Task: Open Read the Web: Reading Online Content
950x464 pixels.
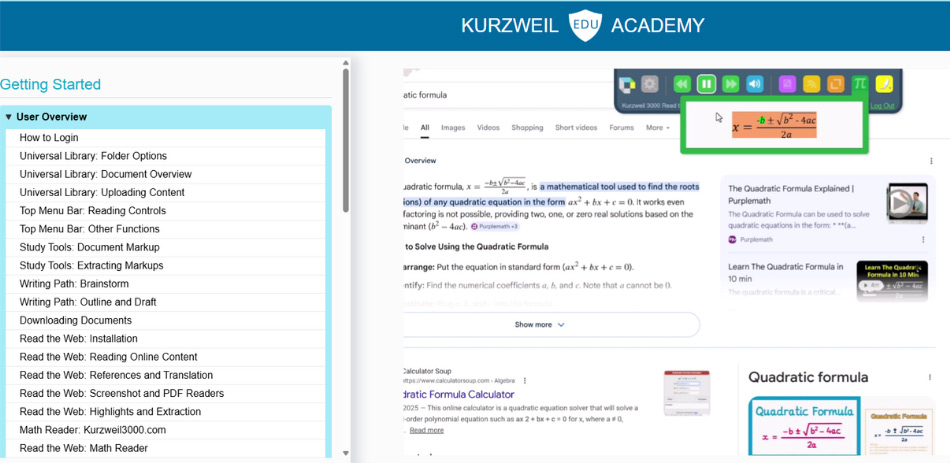Action: pos(165,357)
